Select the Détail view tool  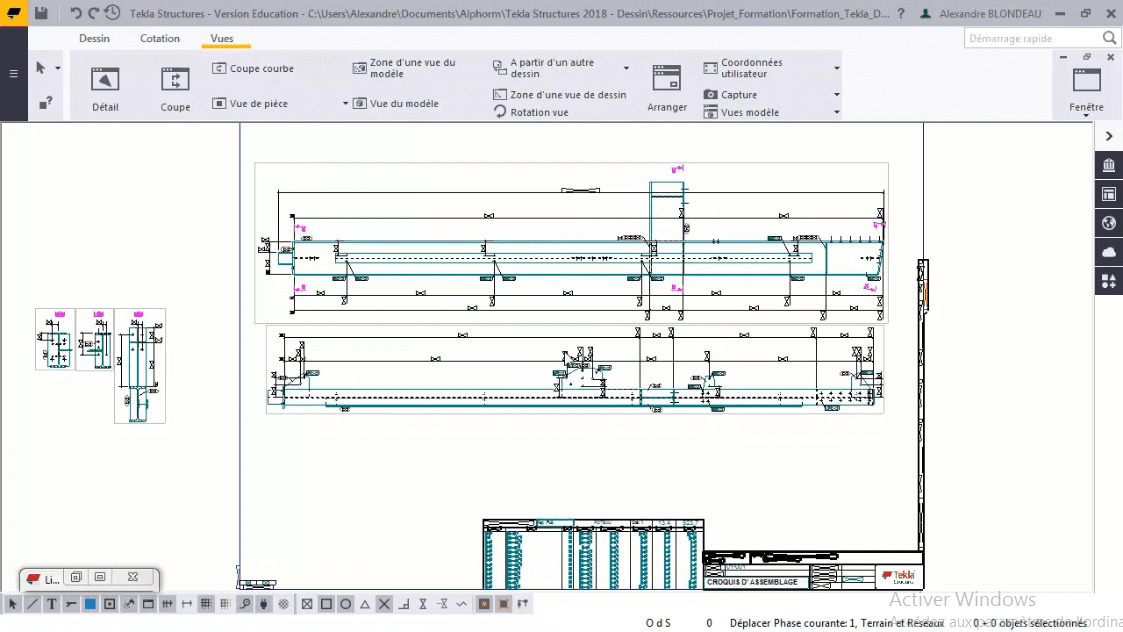coord(104,85)
